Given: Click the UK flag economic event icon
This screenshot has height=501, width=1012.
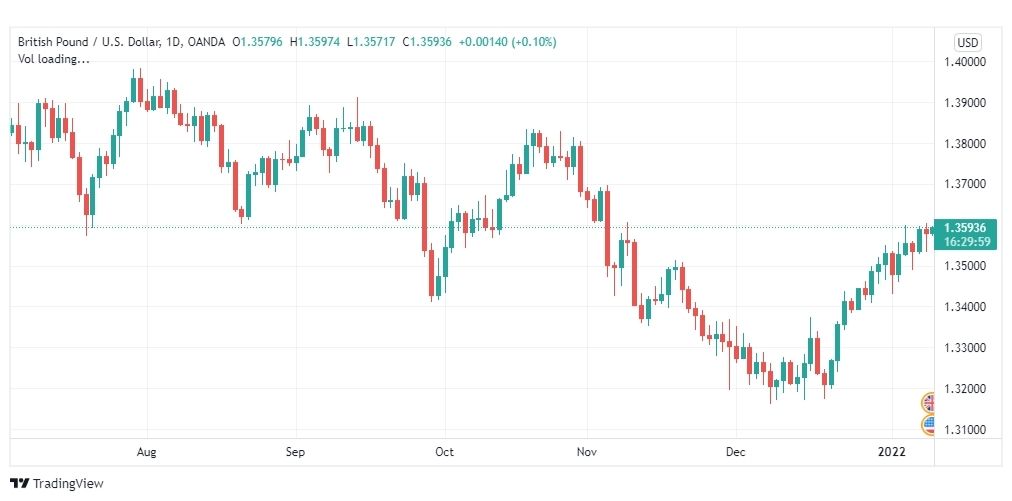Looking at the screenshot, I should [x=928, y=403].
